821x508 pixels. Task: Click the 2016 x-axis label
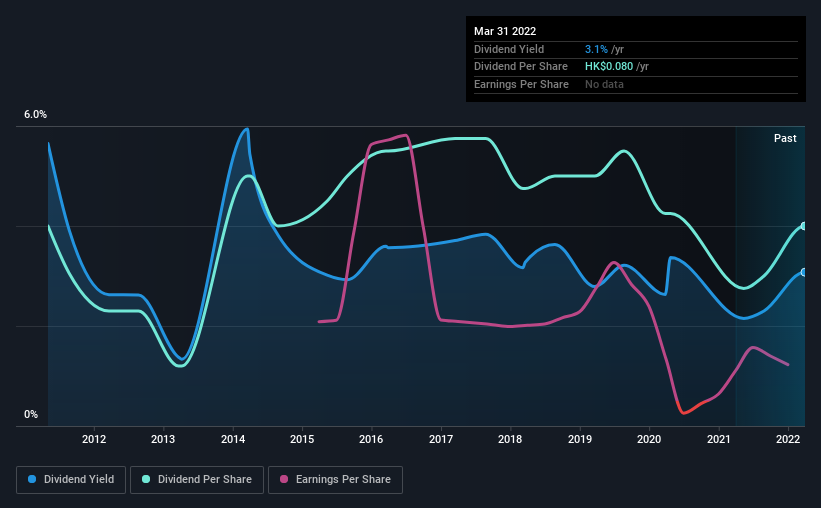(371, 439)
